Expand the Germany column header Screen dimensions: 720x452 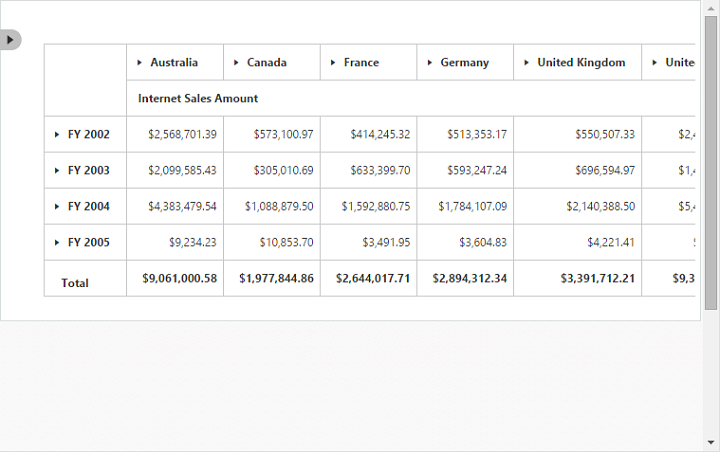click(430, 62)
